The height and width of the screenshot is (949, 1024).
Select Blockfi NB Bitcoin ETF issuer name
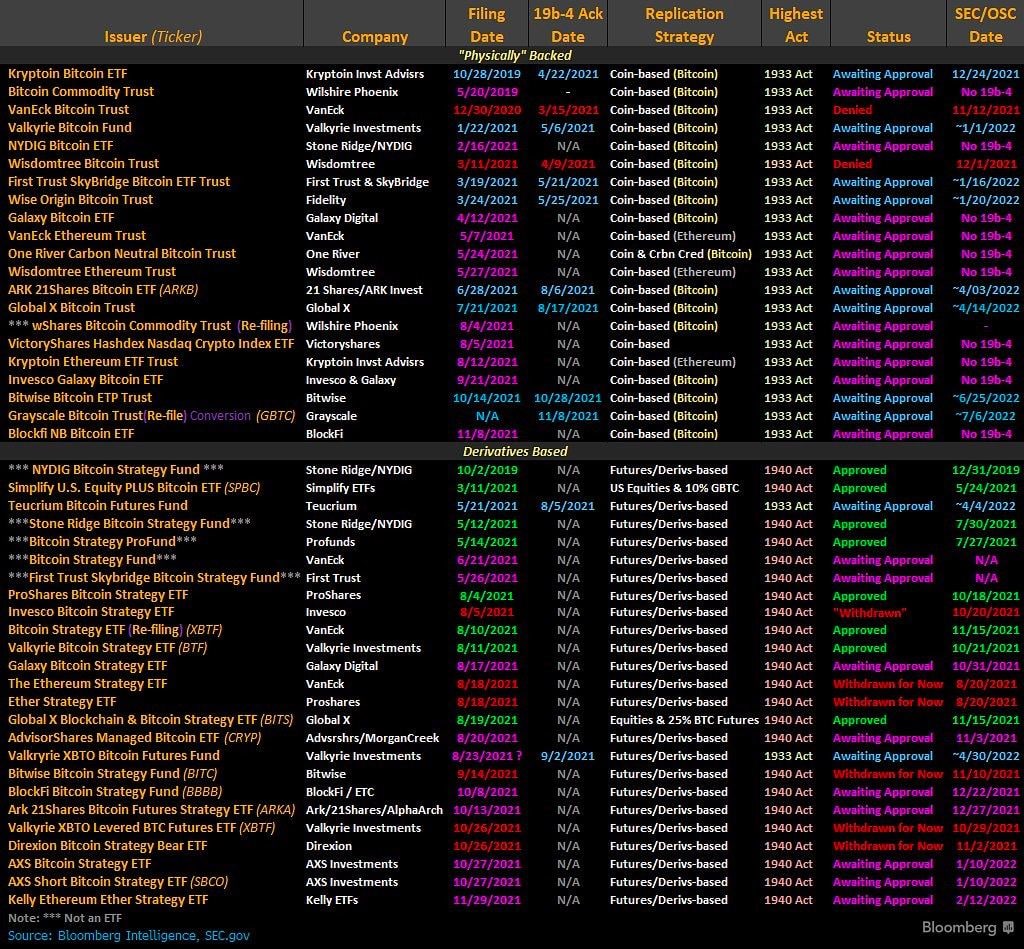pos(71,433)
